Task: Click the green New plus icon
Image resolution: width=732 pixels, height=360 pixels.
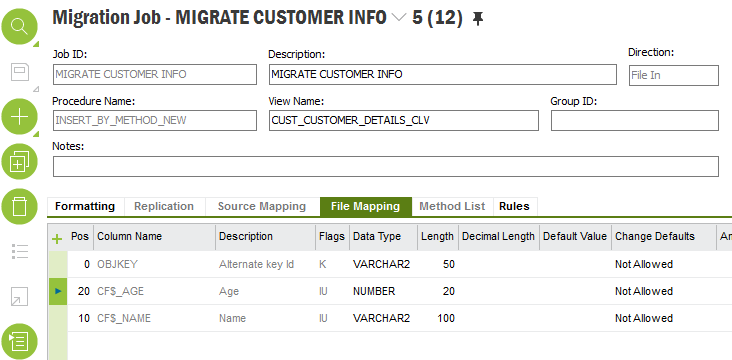Action: pyautogui.click(x=20, y=117)
